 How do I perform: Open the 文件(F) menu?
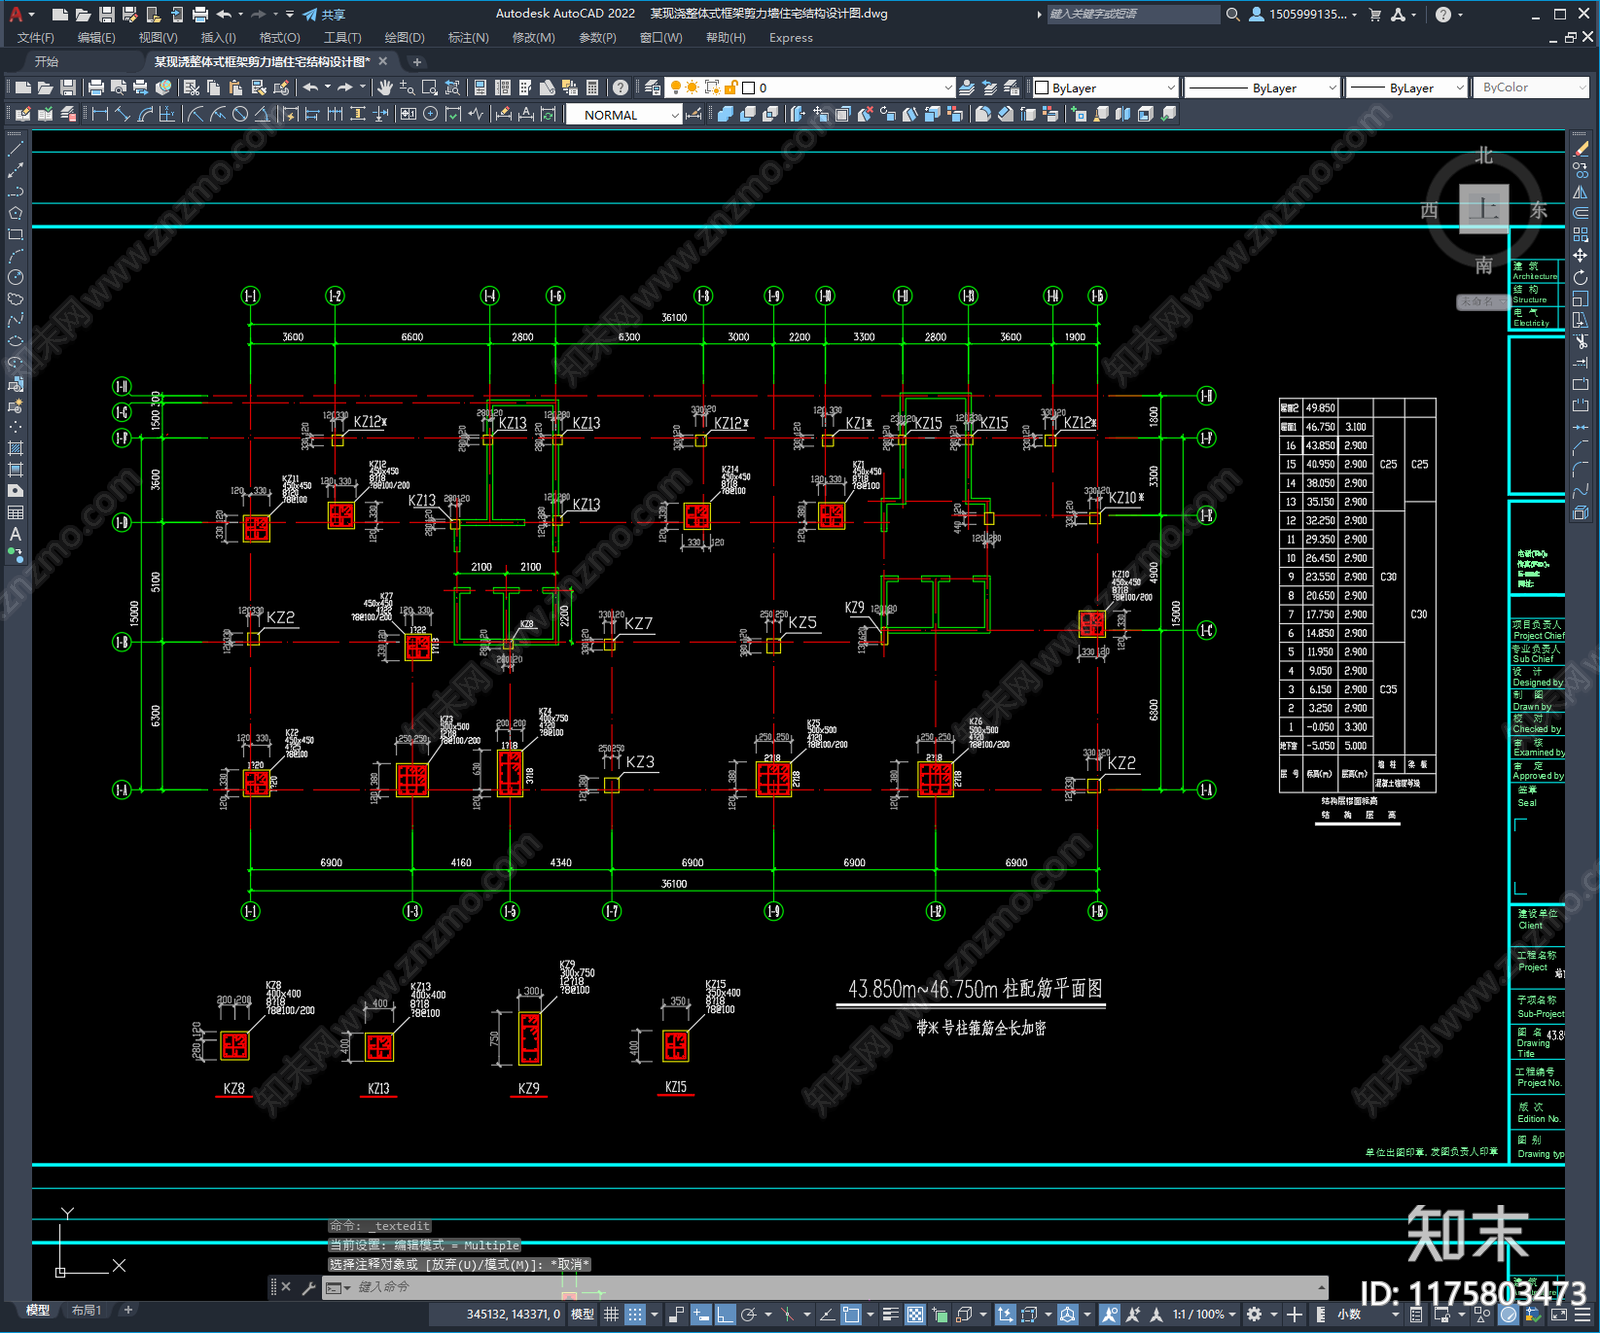[36, 38]
